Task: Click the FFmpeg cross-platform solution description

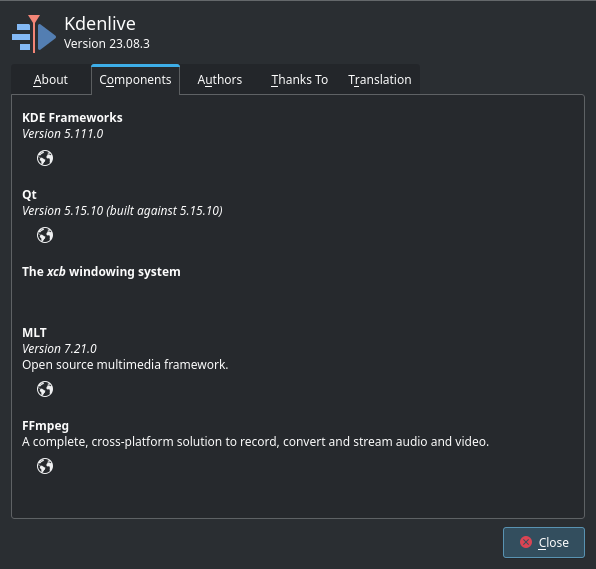Action: point(255,442)
